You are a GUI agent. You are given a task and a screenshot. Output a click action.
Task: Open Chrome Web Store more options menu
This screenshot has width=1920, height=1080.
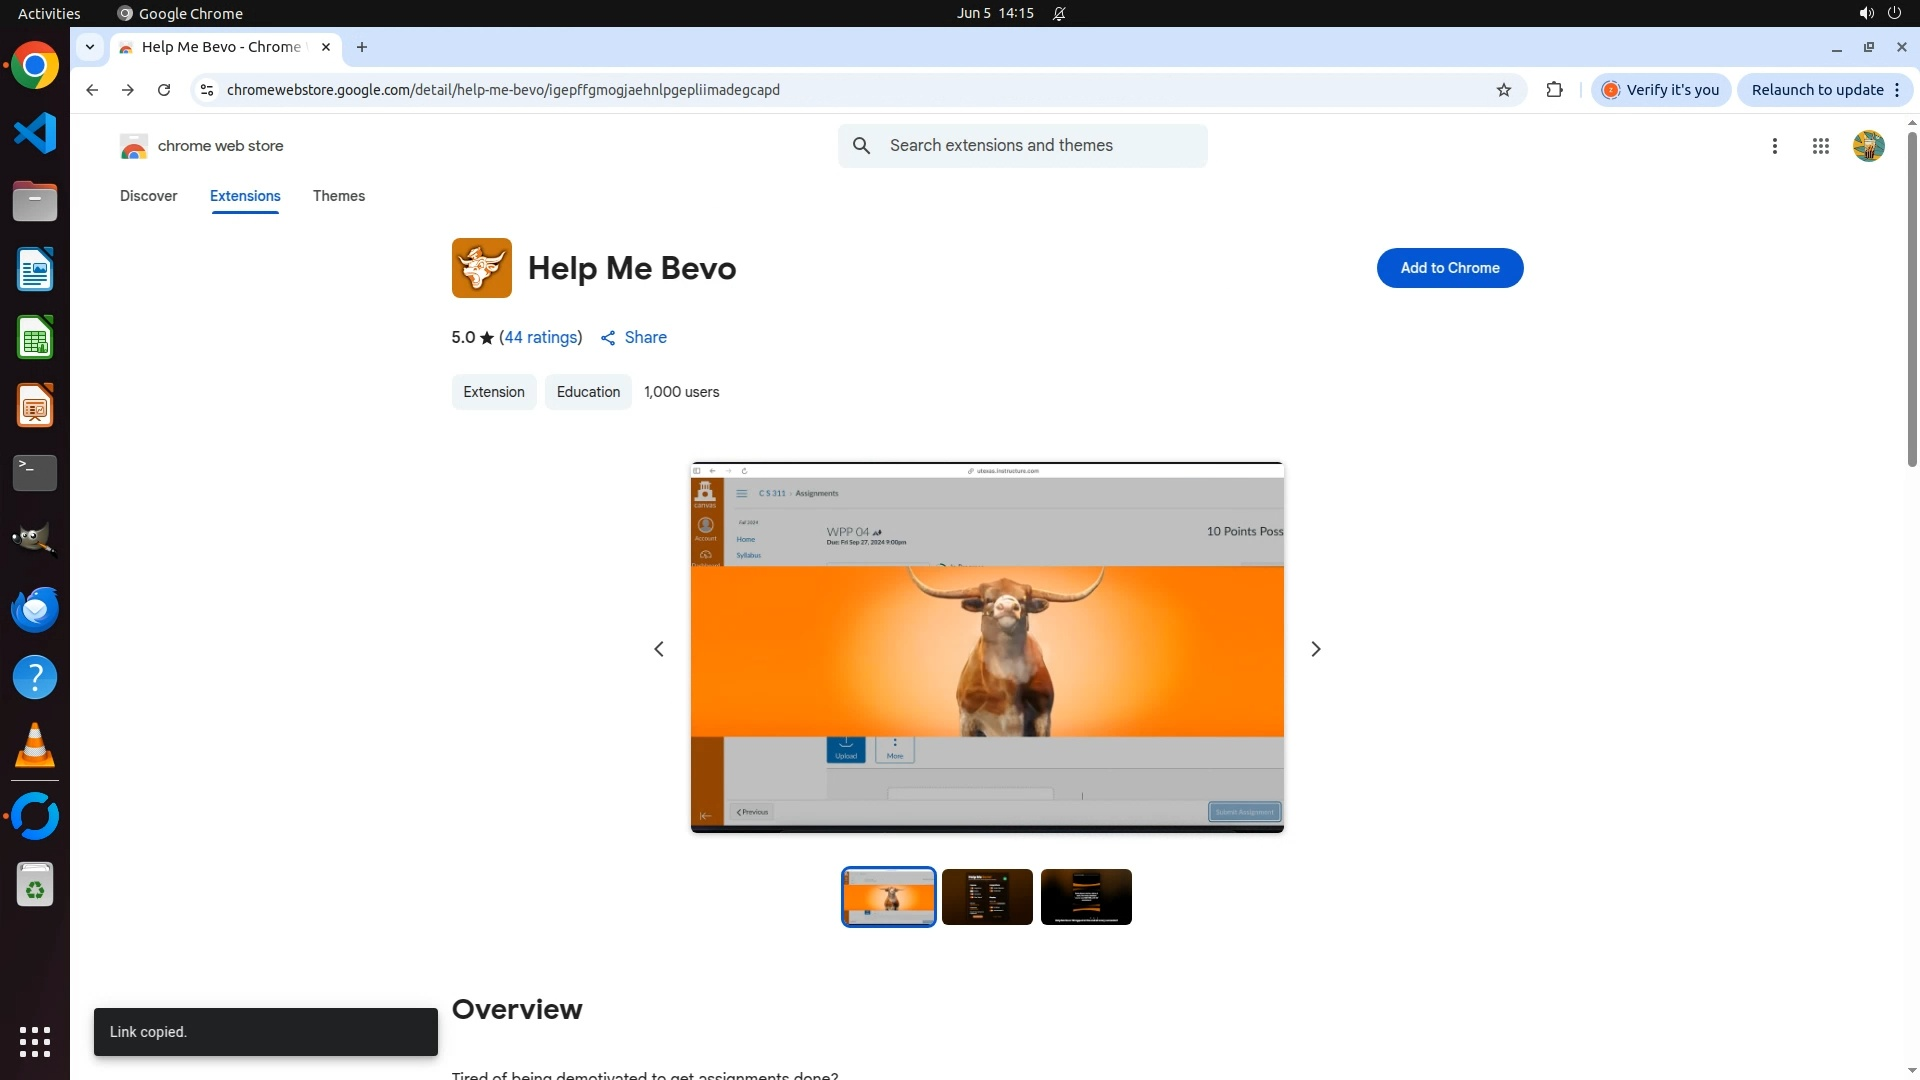(1774, 146)
